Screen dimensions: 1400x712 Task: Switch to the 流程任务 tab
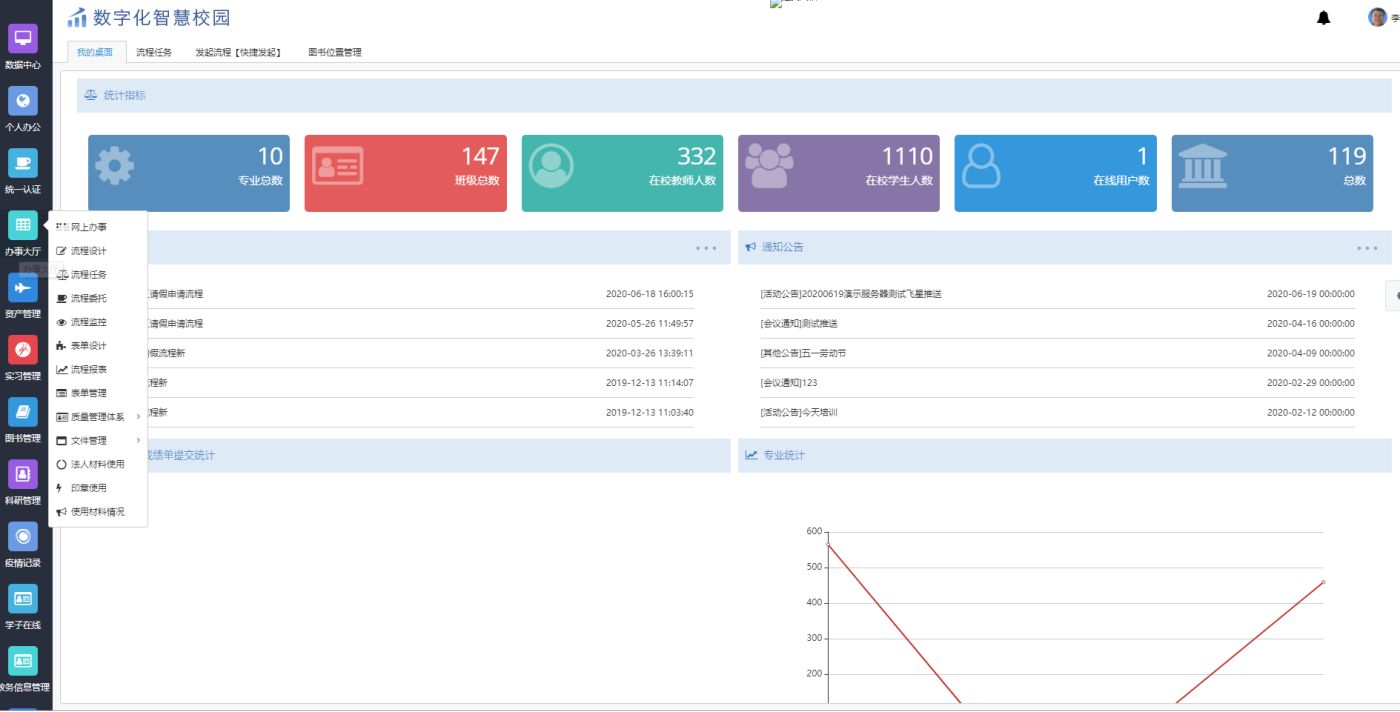point(154,52)
